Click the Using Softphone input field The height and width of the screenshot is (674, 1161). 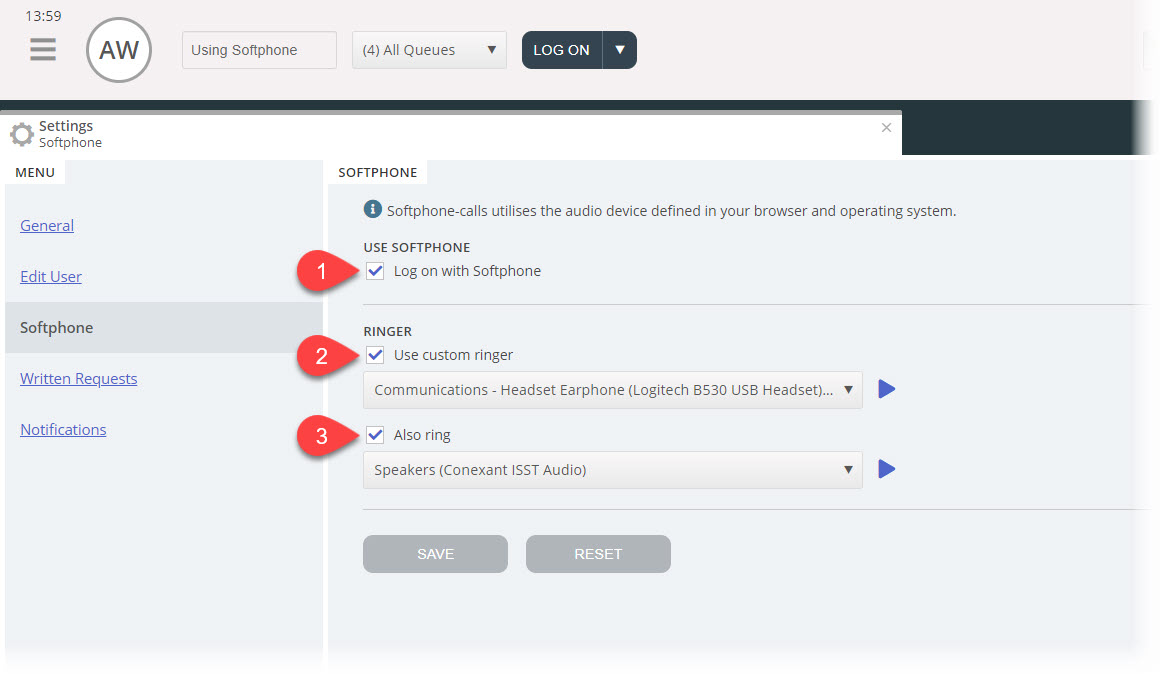click(259, 50)
